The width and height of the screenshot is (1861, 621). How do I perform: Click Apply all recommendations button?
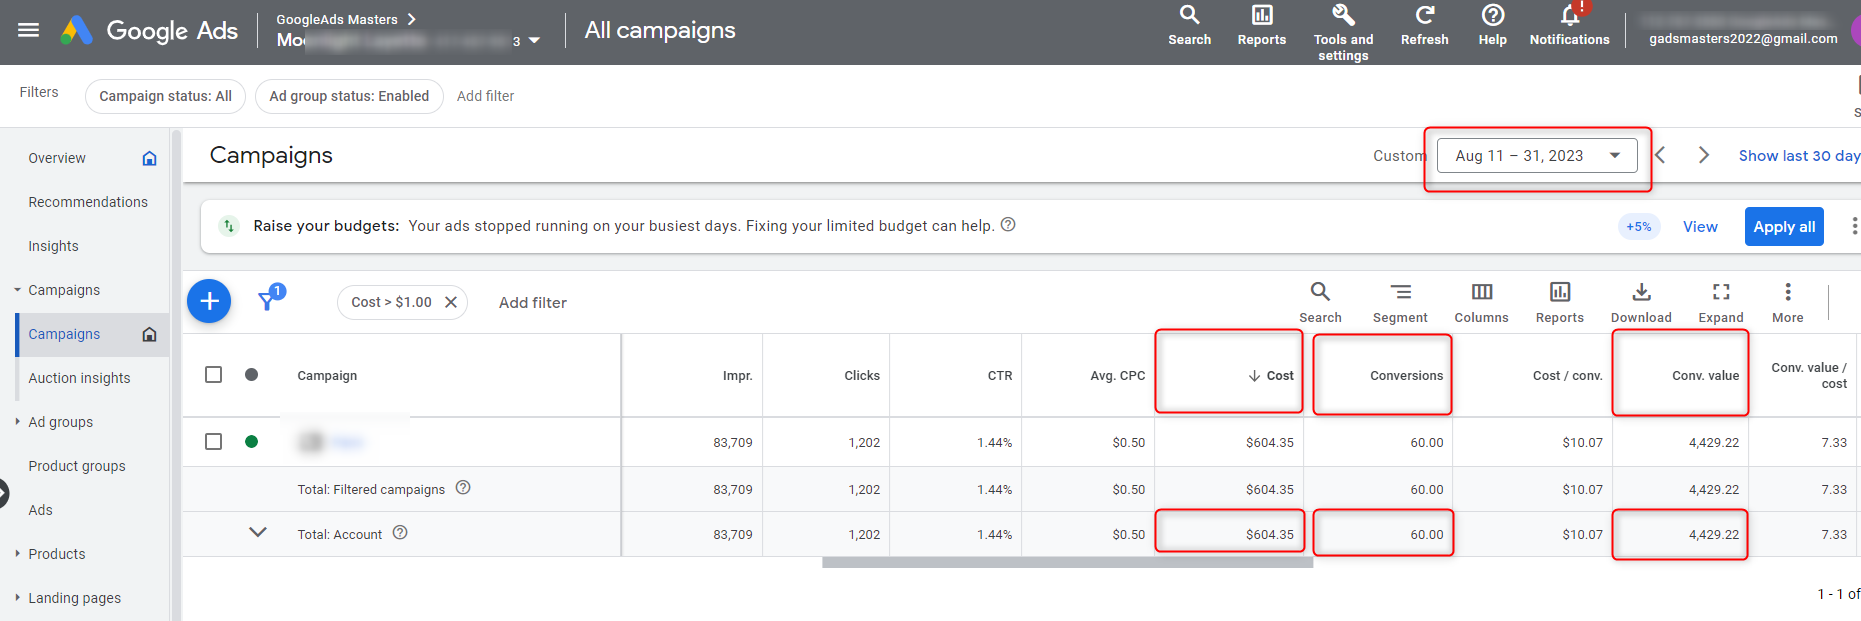(x=1784, y=226)
